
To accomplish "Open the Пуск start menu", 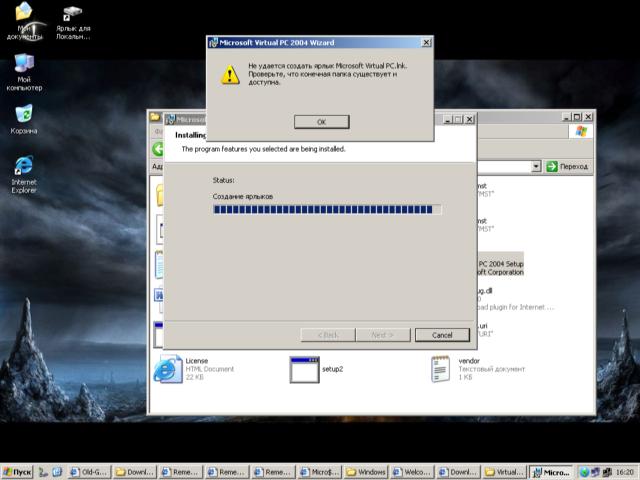I will (x=17, y=472).
